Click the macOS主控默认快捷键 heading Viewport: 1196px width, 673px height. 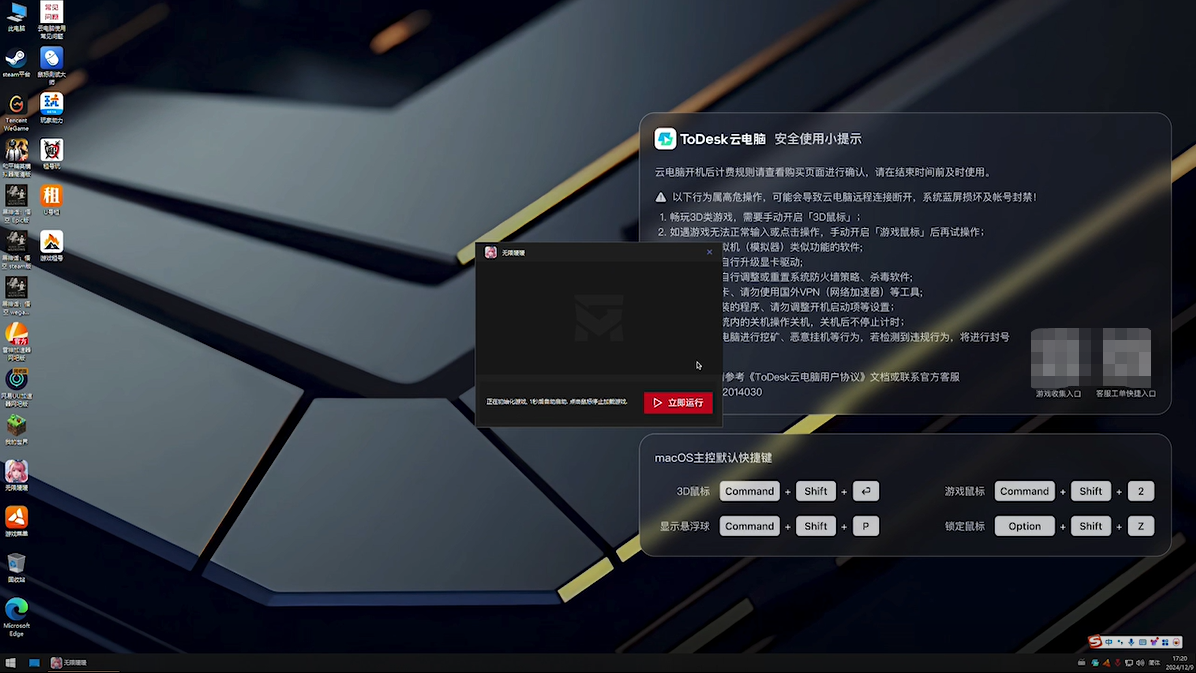713,458
